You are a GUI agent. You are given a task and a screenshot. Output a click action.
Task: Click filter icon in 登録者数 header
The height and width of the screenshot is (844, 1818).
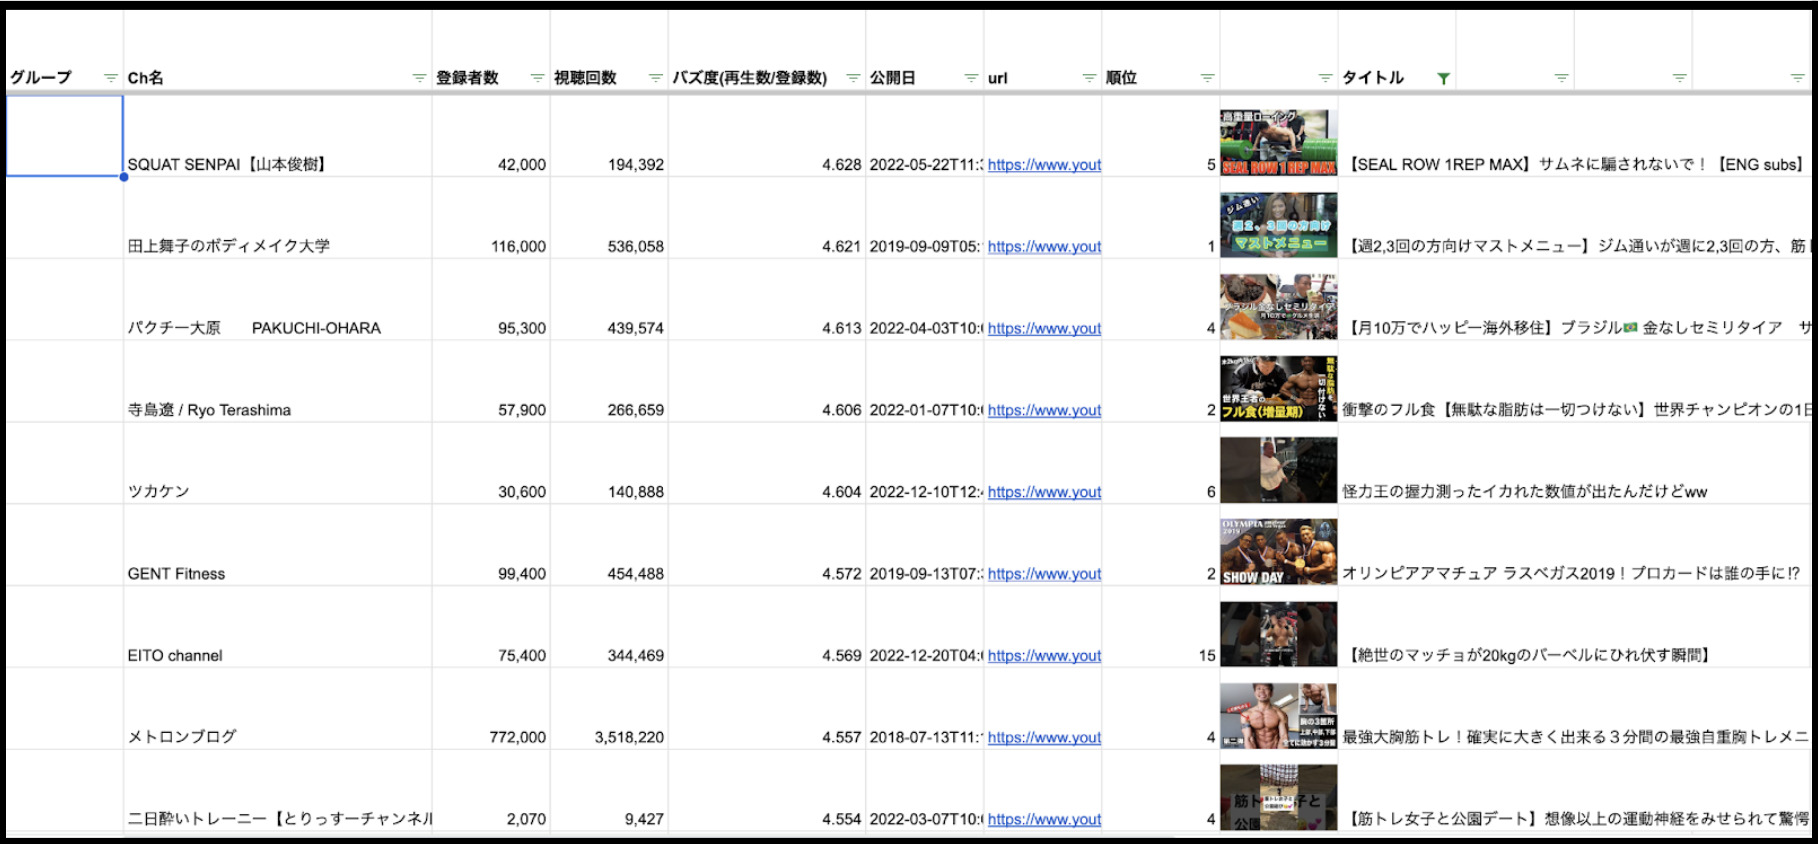coord(537,78)
